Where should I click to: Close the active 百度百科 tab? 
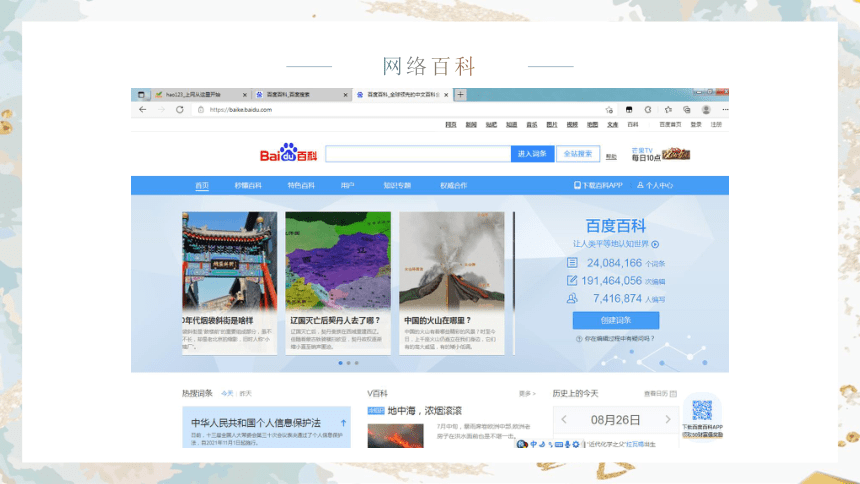(446, 95)
